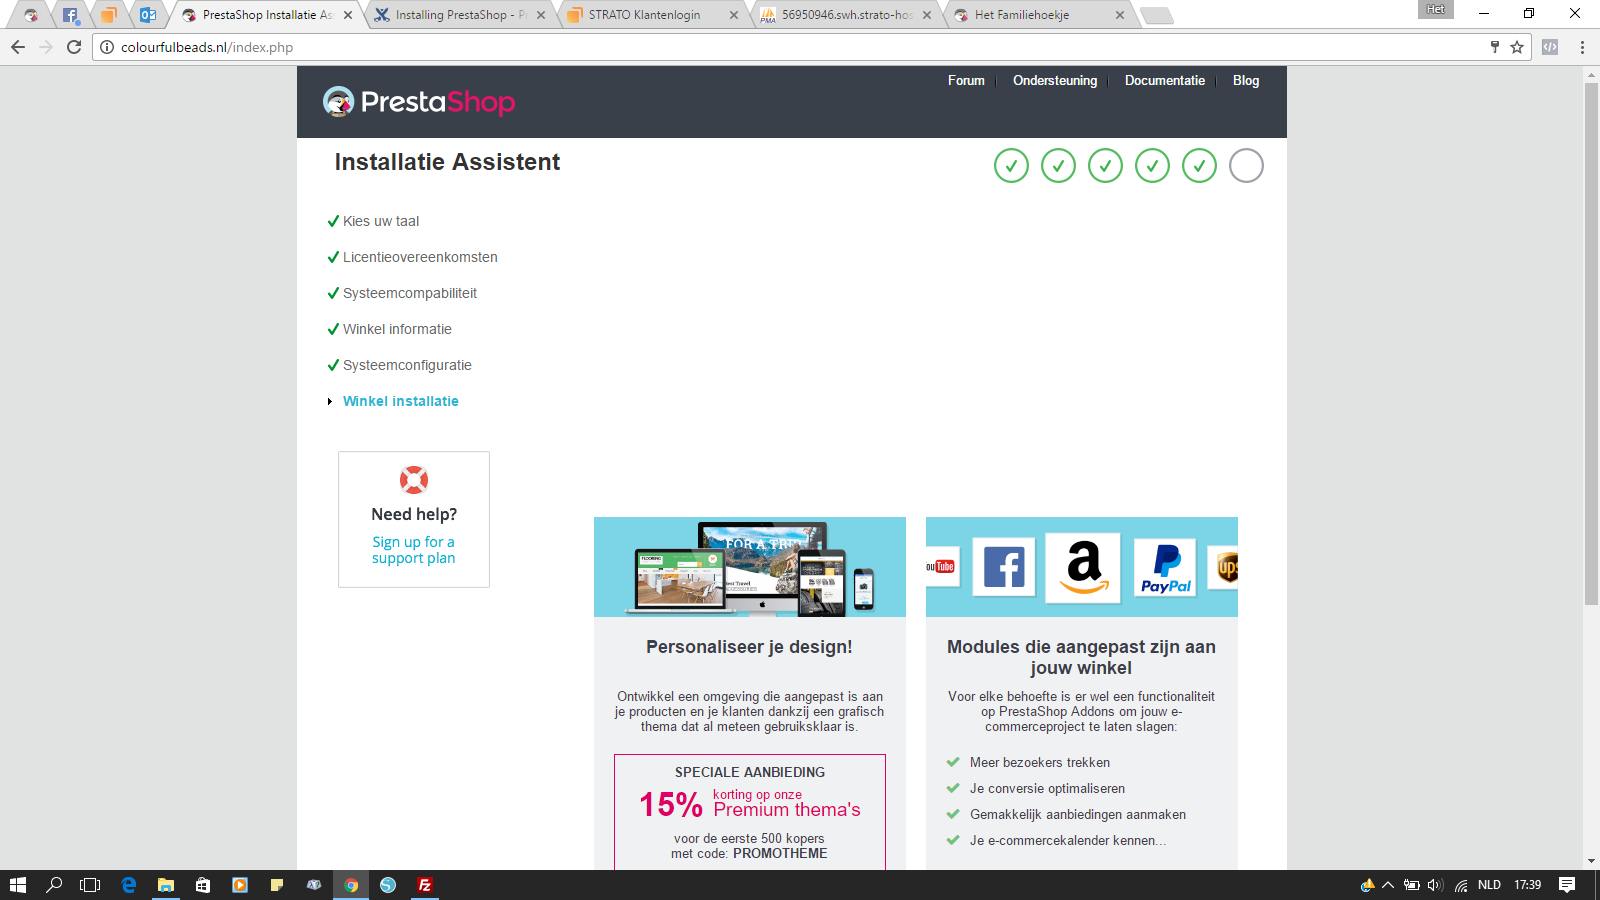Image resolution: width=1600 pixels, height=900 pixels.
Task: Open the Wi-Fi network tray icon
Action: [x=1461, y=885]
